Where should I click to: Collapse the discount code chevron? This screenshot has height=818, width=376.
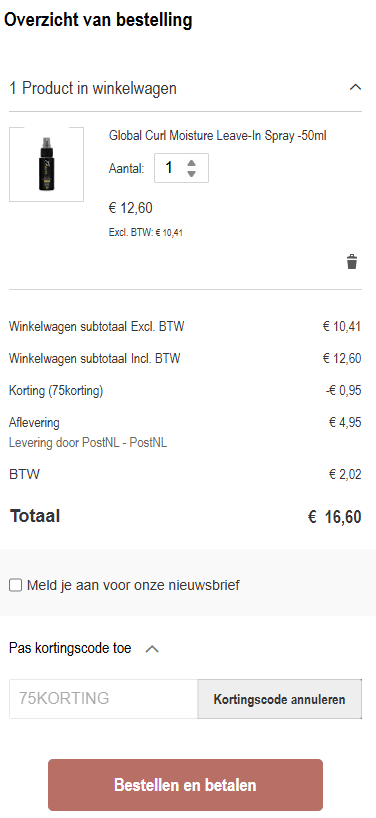coord(152,649)
